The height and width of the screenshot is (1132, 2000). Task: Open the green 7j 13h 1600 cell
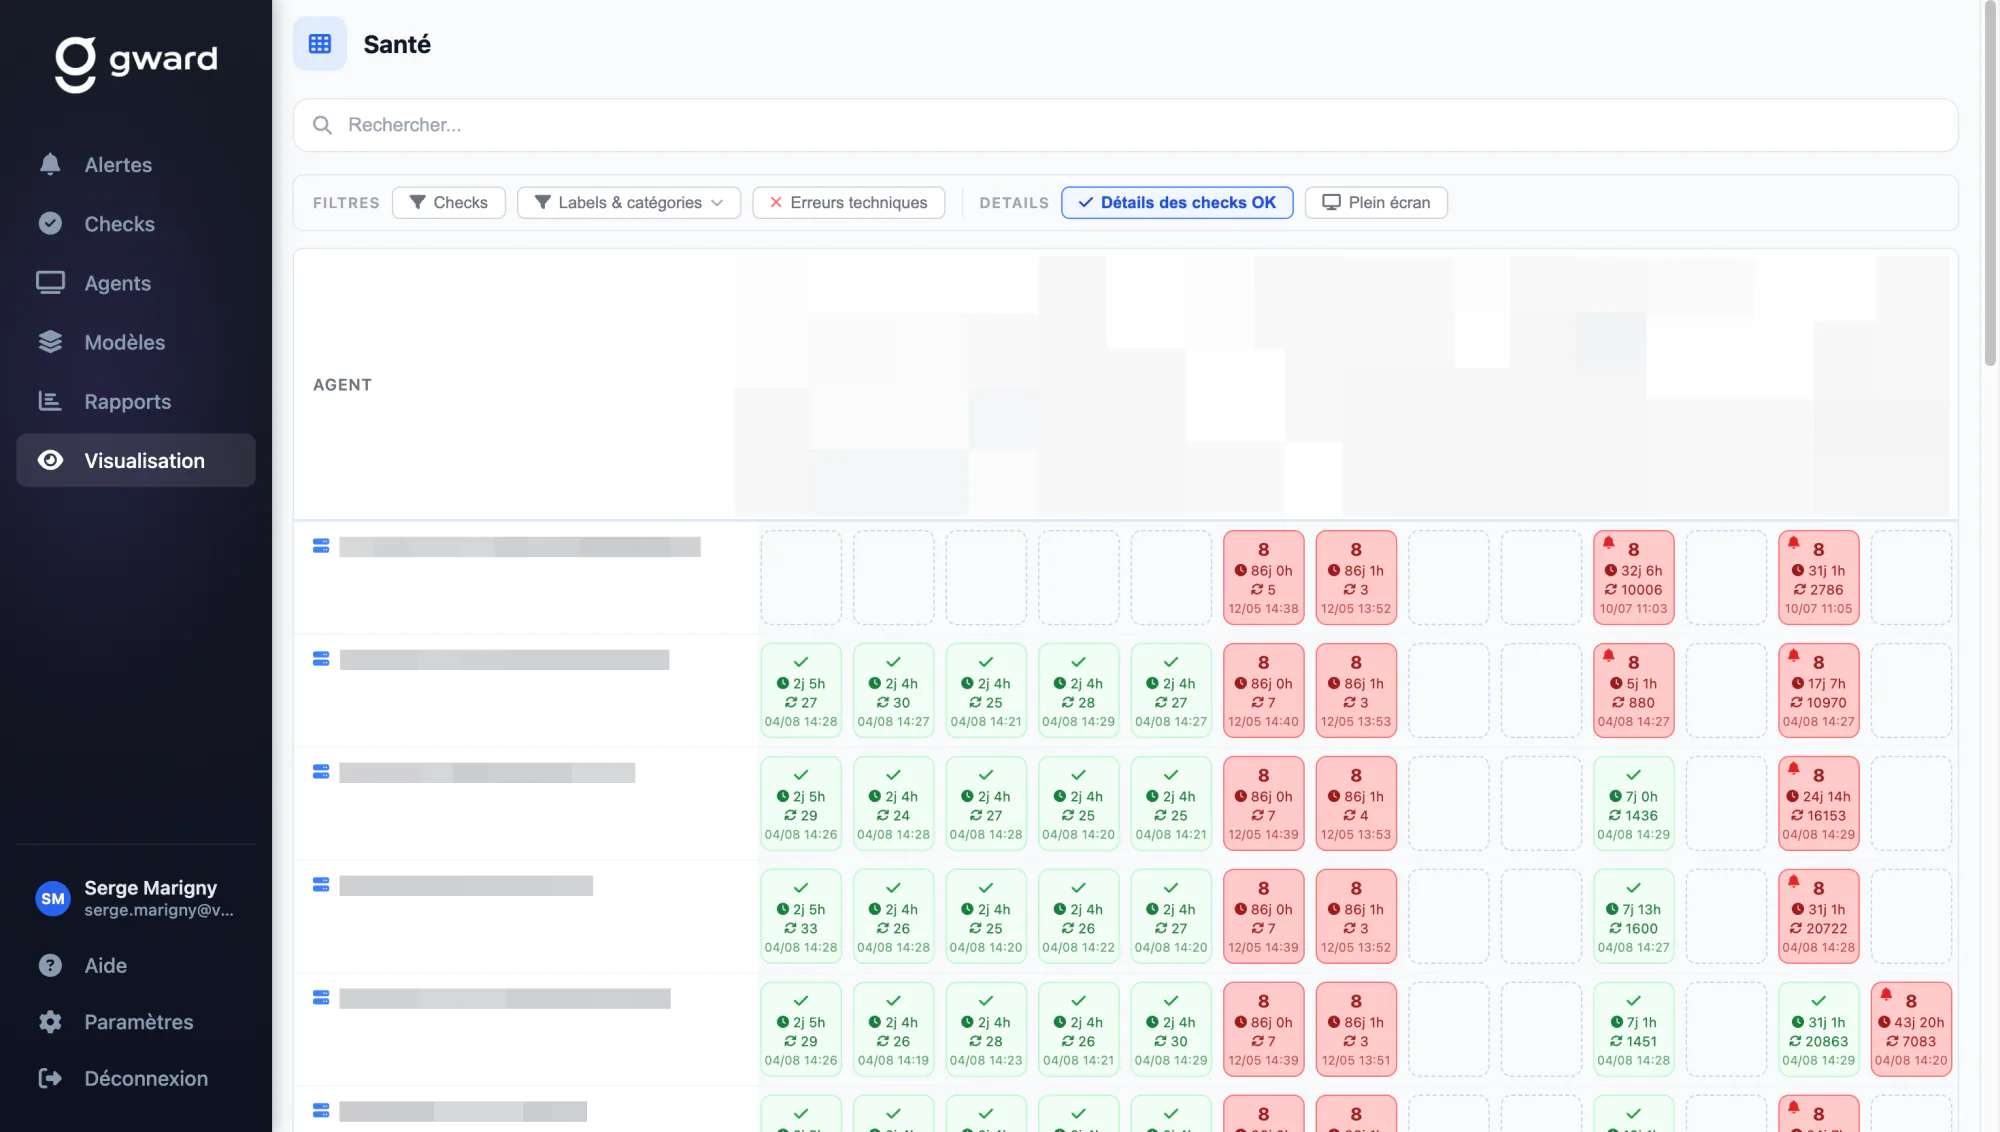pos(1634,917)
